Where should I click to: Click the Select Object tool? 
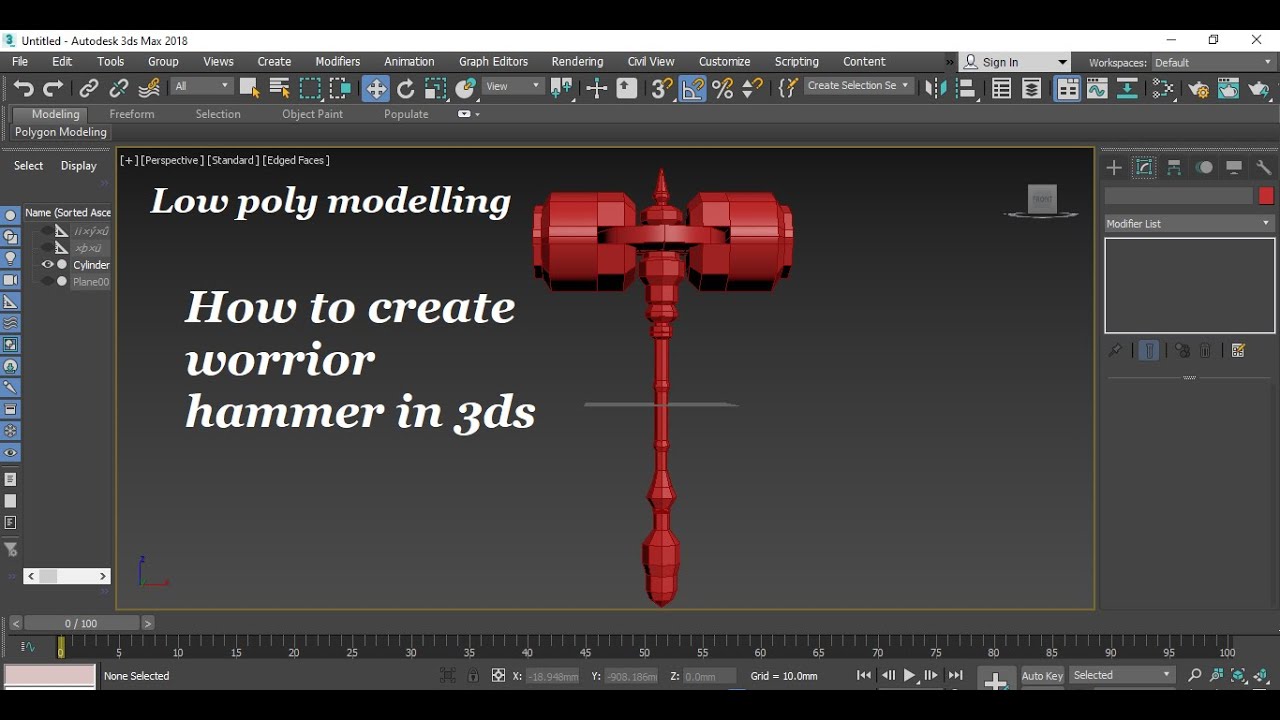(249, 88)
